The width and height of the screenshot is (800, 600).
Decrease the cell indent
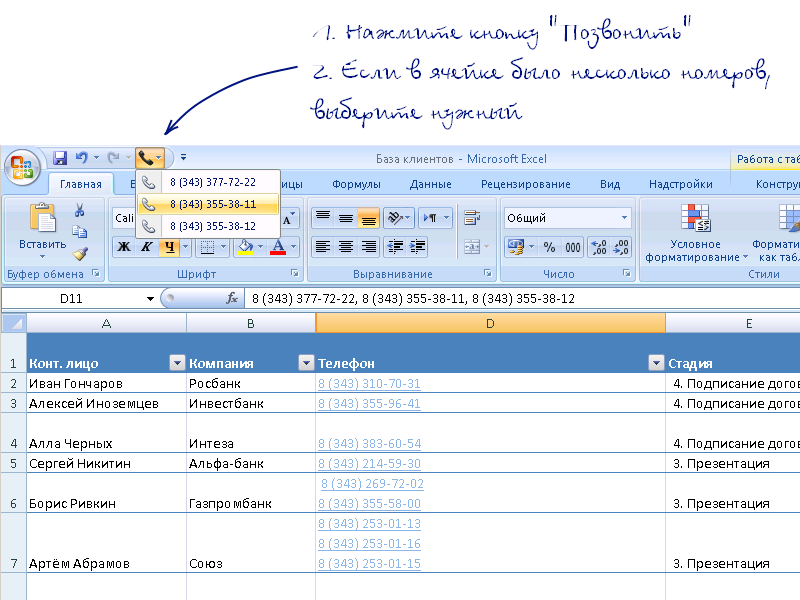395,247
